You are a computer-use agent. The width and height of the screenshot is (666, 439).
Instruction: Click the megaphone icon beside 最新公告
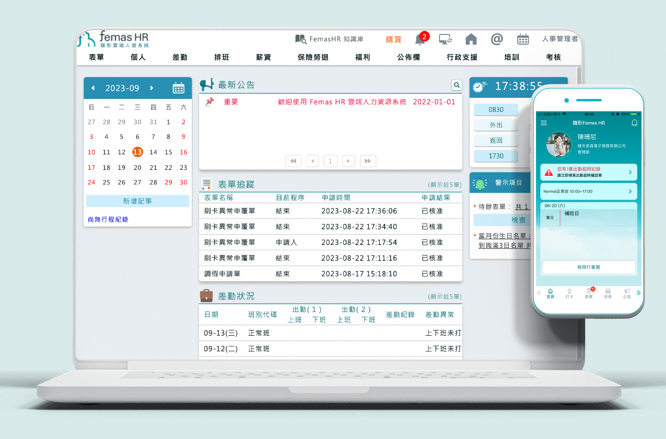pos(207,84)
